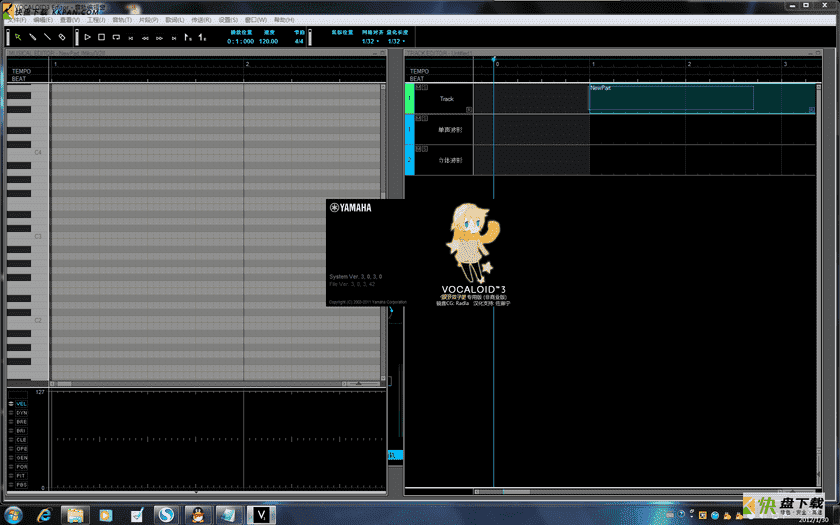Viewport: 840px width, 525px height.
Task: Click the playback position field 0:1:000
Action: click(241, 41)
